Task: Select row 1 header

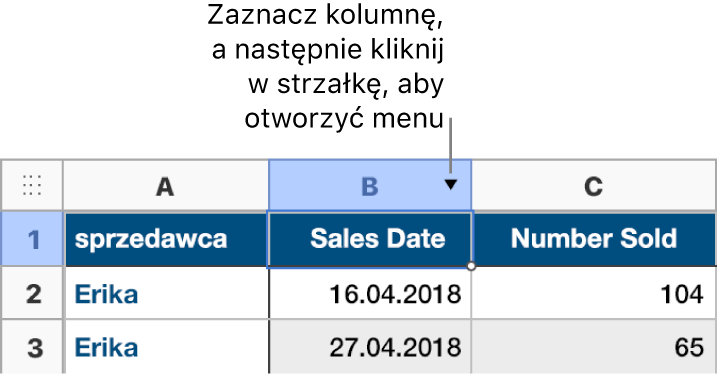Action: coord(32,239)
